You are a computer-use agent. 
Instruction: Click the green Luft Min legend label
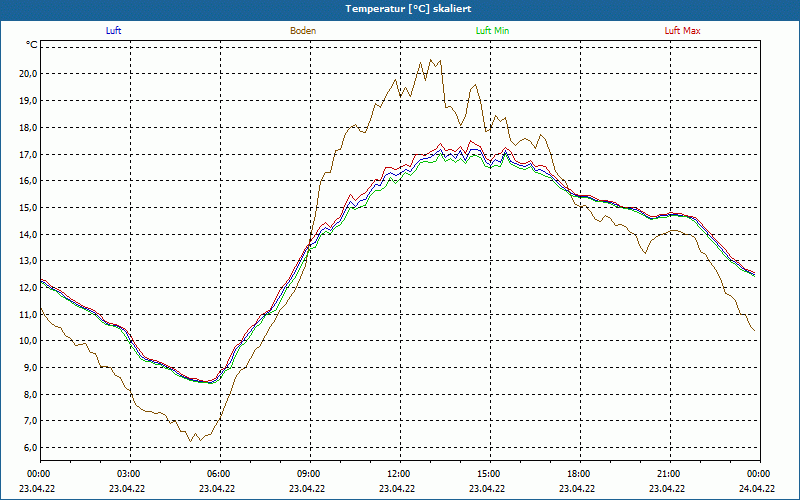pos(492,31)
